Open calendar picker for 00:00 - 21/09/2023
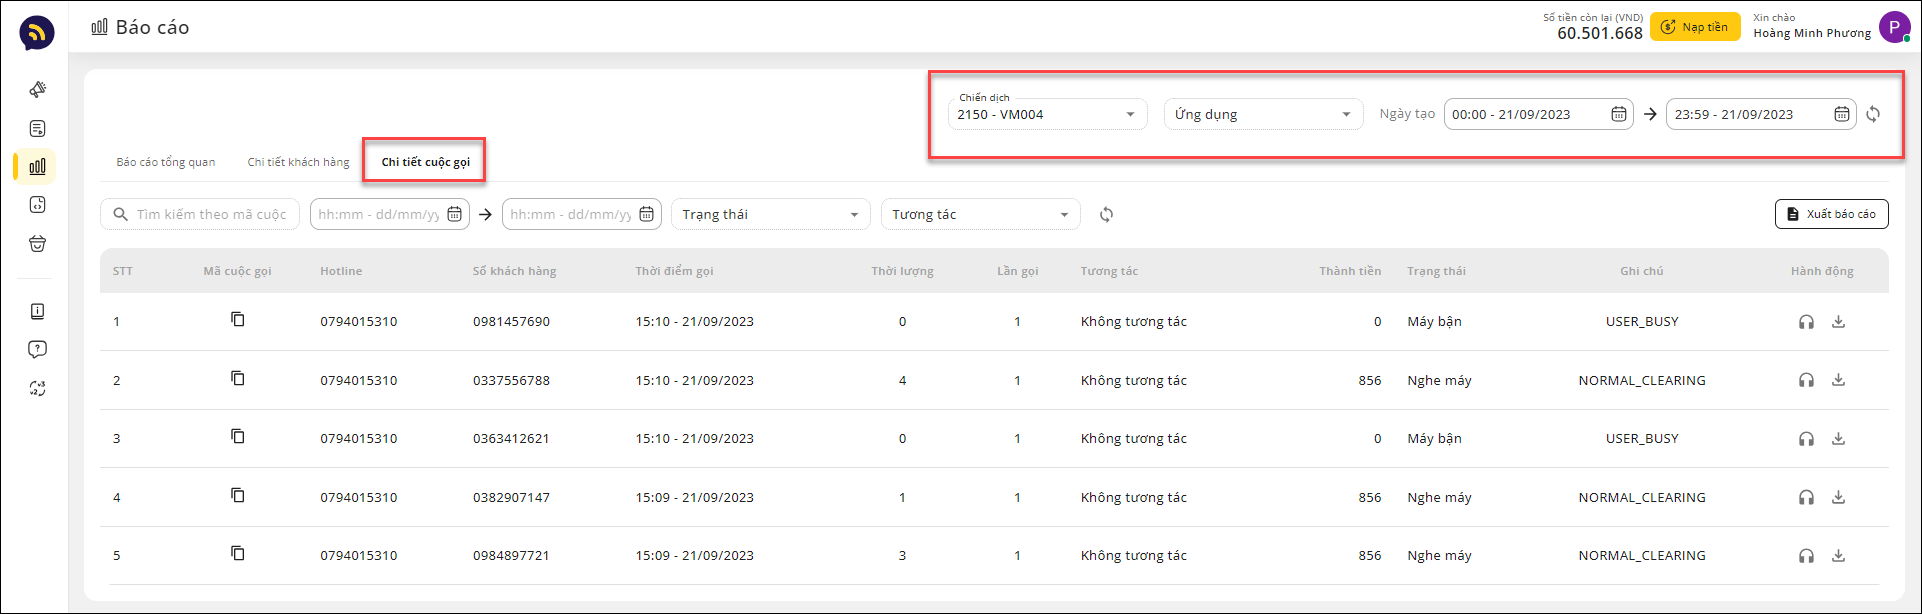The image size is (1922, 614). 1618,115
